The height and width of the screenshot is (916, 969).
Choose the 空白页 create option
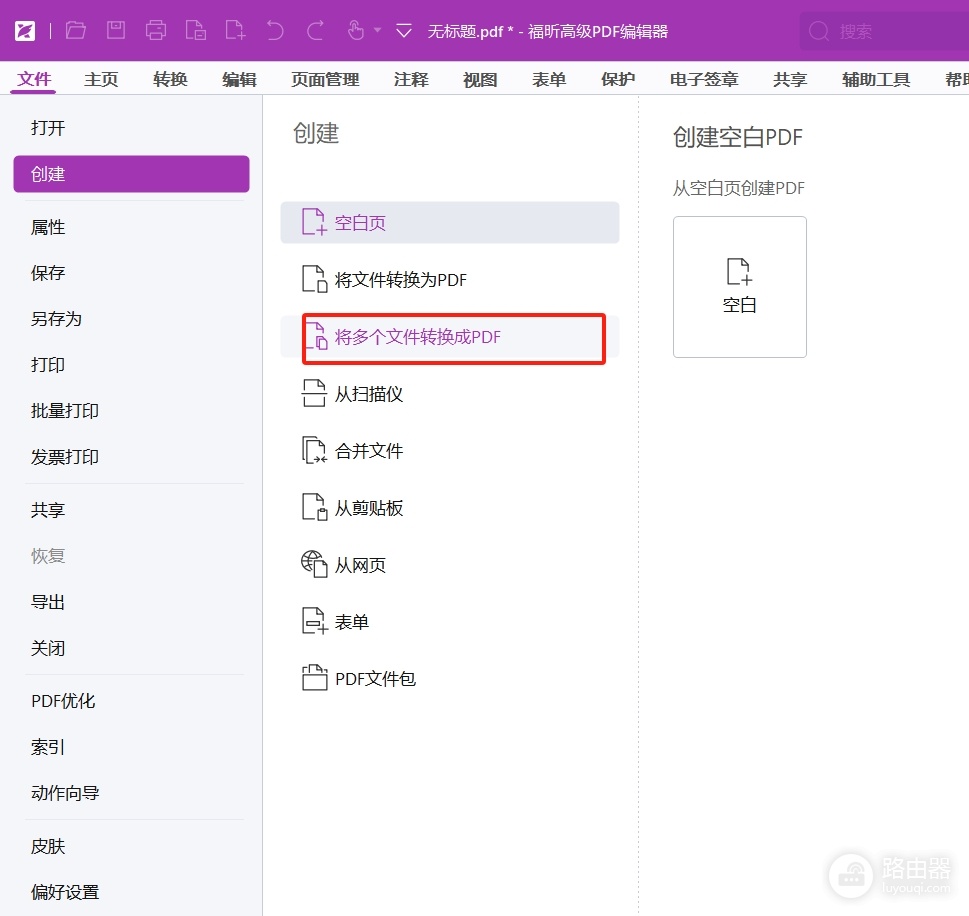tap(450, 223)
